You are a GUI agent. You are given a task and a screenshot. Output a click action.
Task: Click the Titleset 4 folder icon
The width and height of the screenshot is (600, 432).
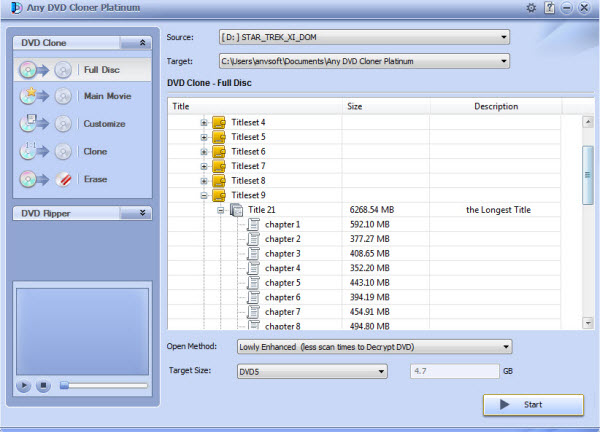pos(219,122)
